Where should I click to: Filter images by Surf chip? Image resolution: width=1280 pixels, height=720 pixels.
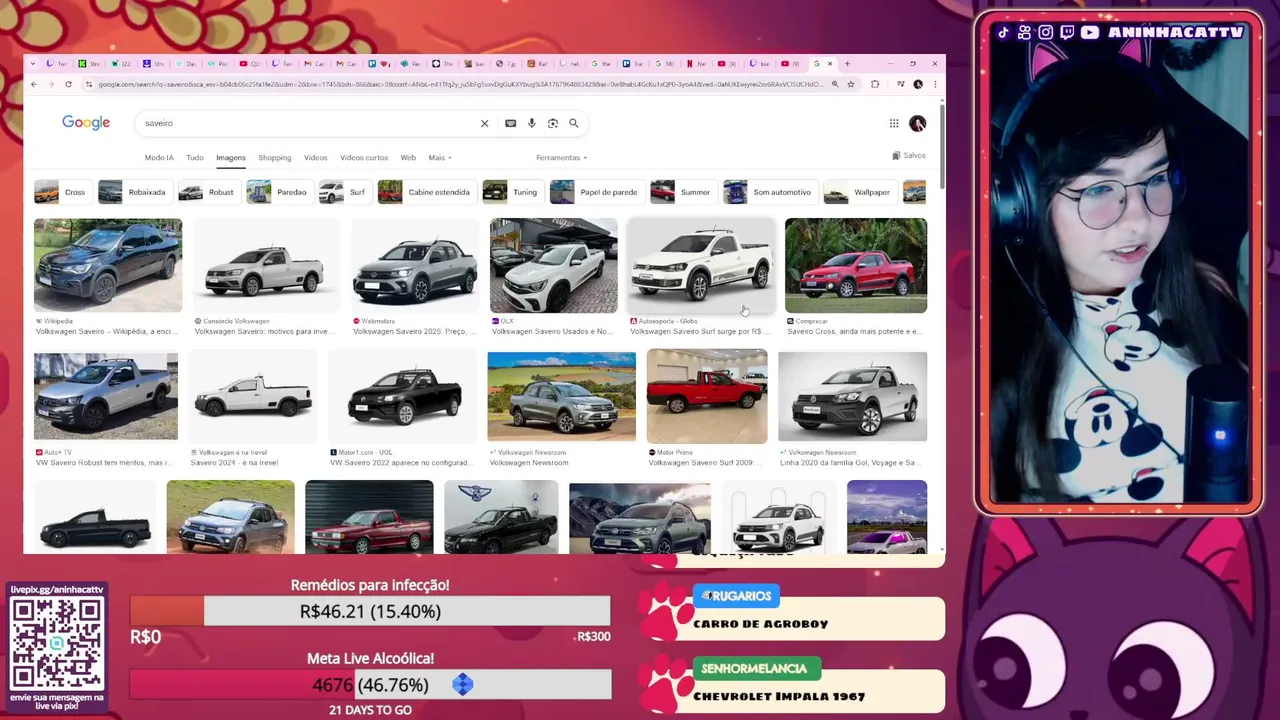click(x=344, y=192)
